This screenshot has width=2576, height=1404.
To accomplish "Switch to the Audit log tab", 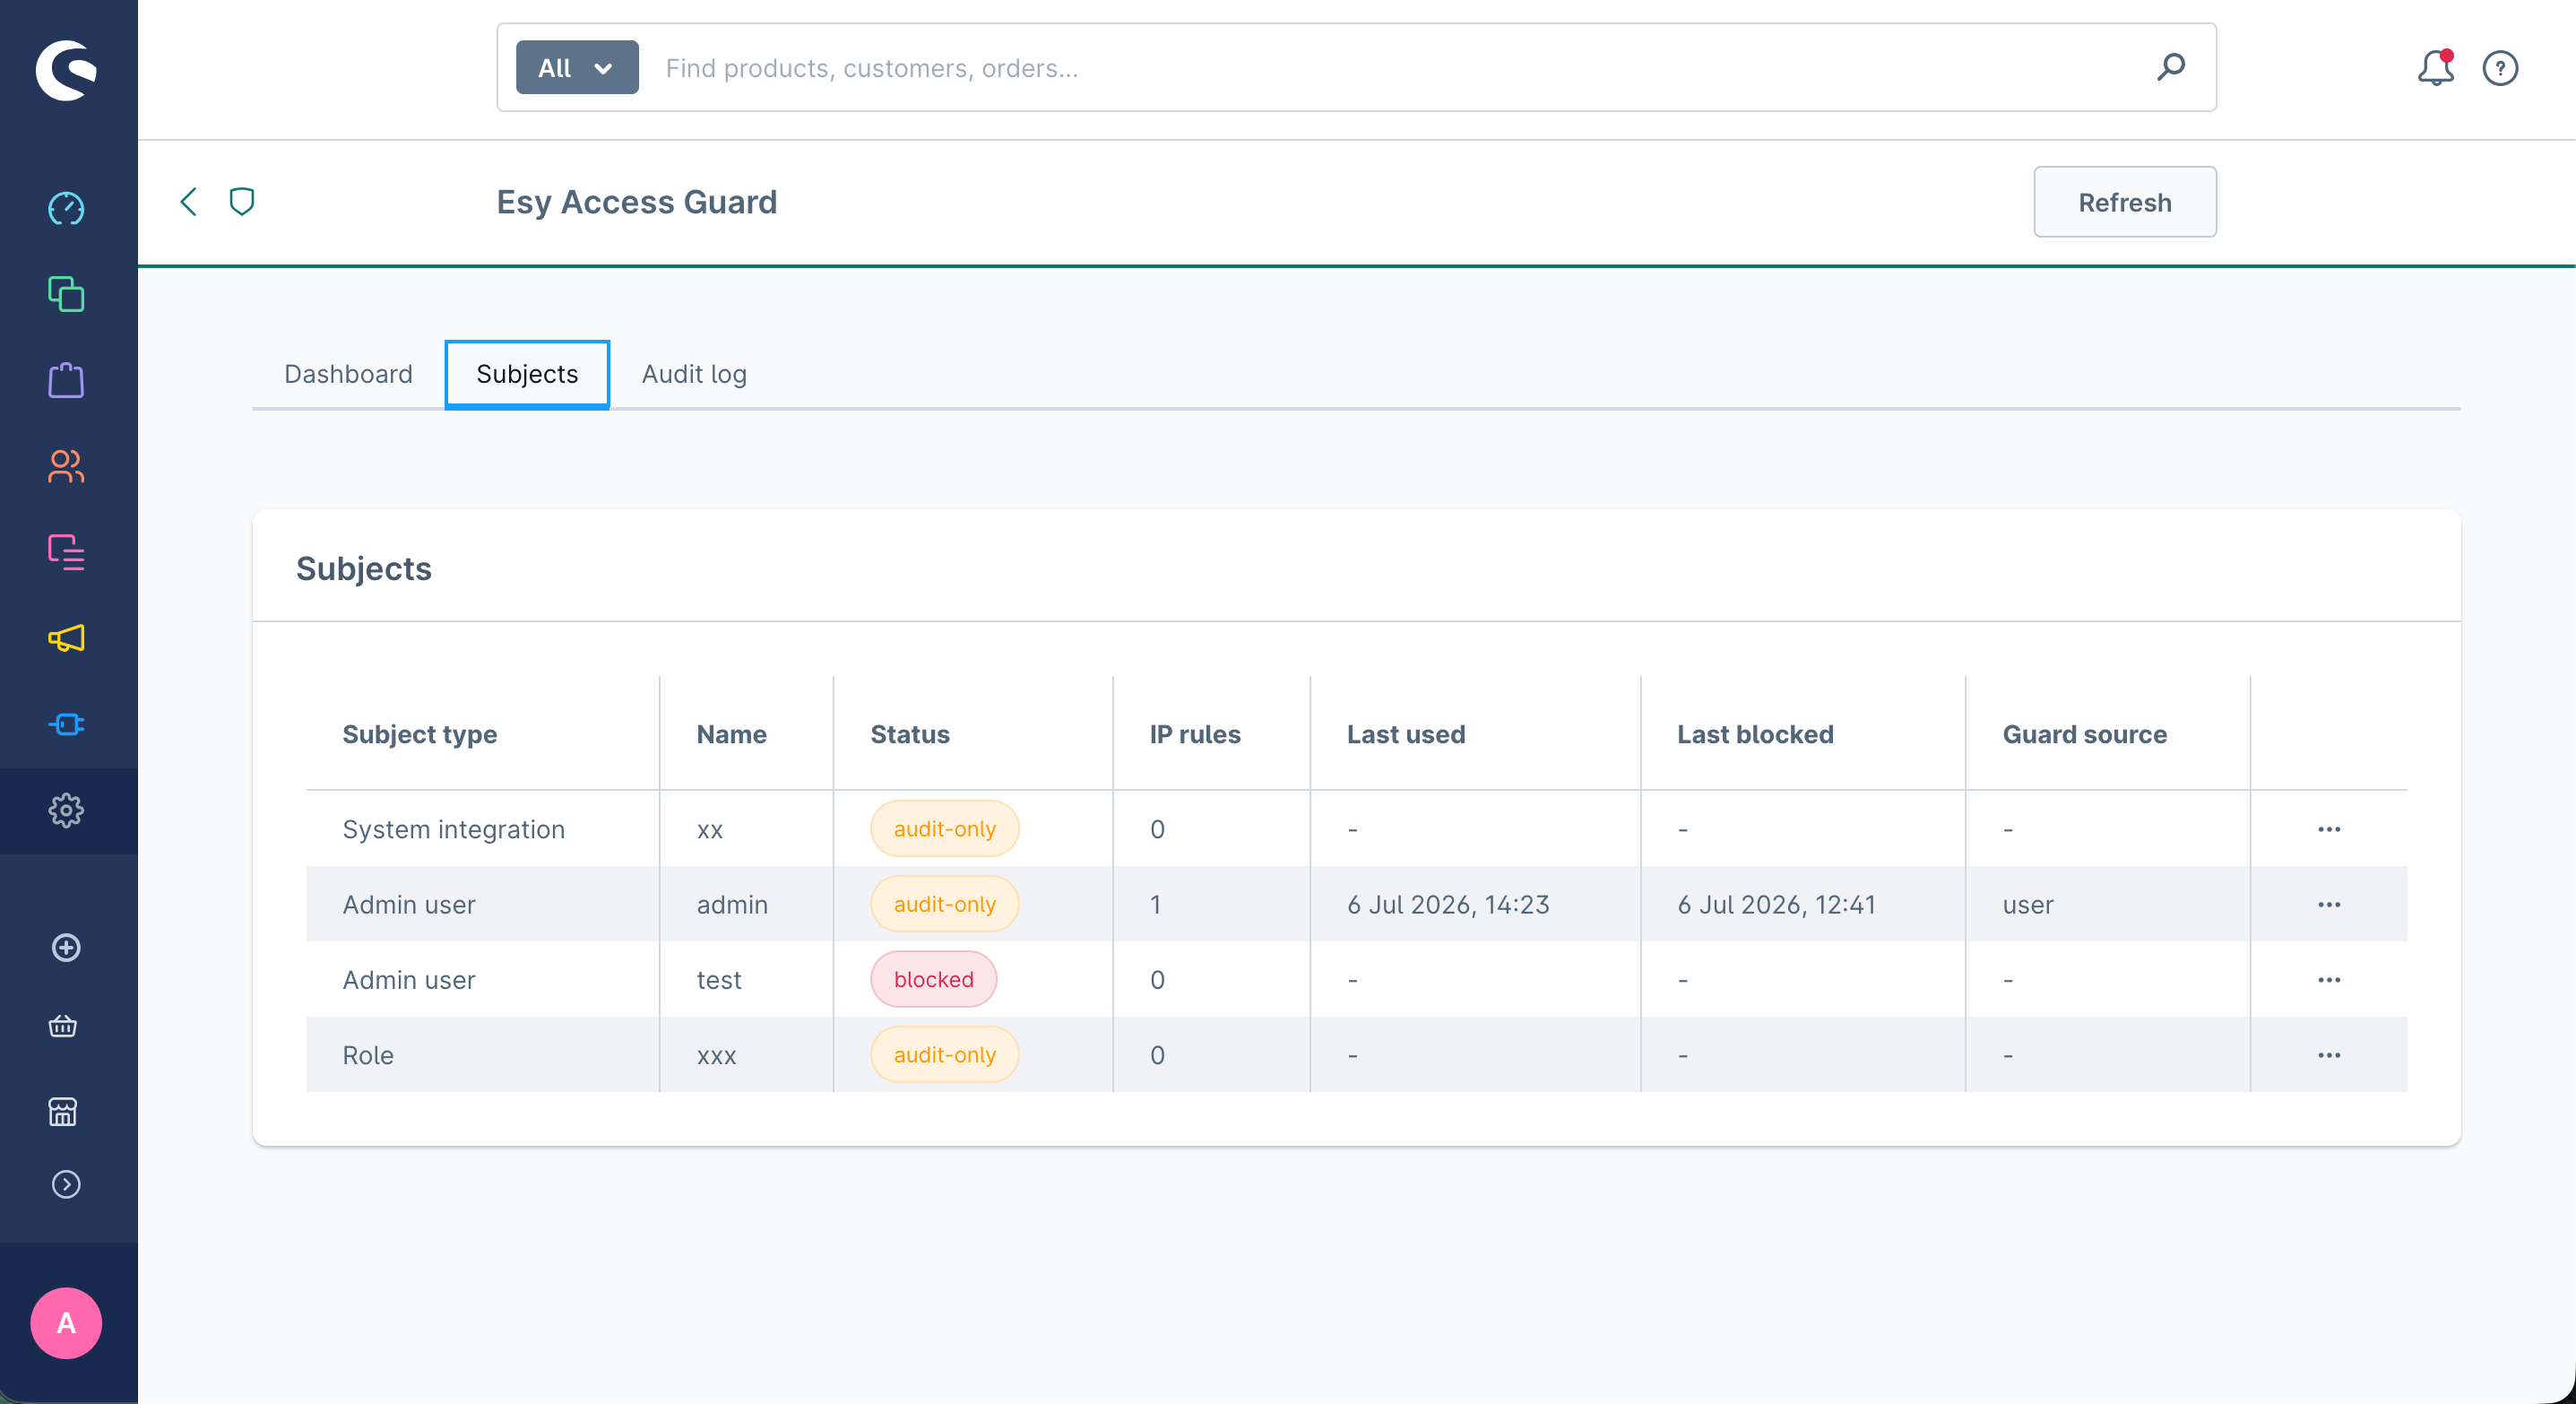I will pyautogui.click(x=694, y=374).
